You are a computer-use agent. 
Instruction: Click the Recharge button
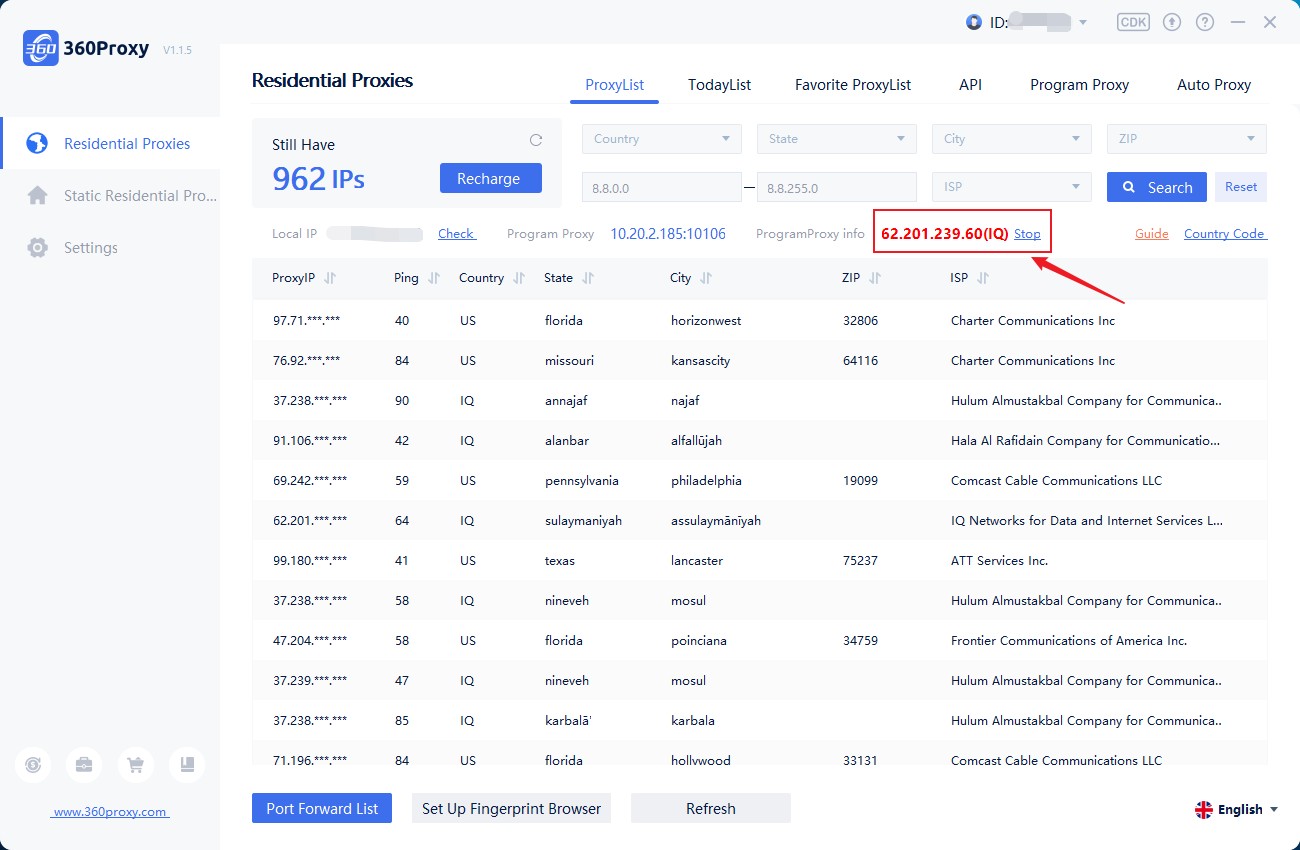(491, 178)
